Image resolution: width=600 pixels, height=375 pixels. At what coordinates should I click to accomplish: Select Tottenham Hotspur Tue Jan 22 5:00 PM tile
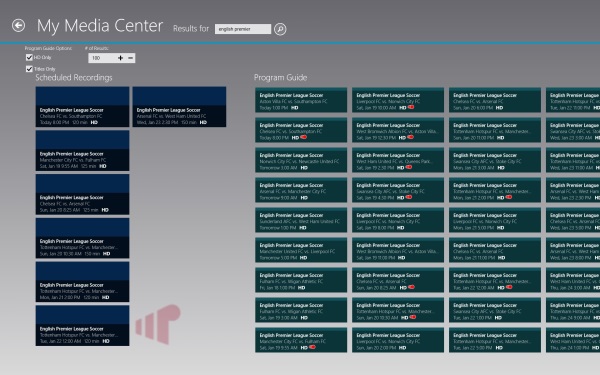495,340
